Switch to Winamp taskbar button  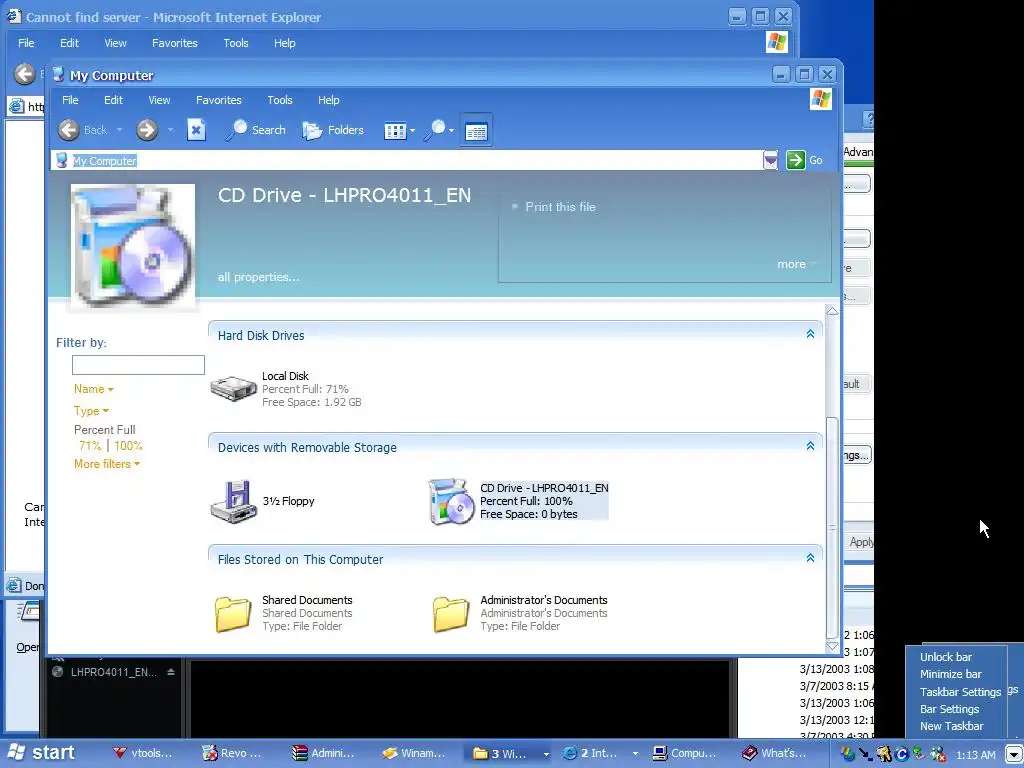click(414, 754)
